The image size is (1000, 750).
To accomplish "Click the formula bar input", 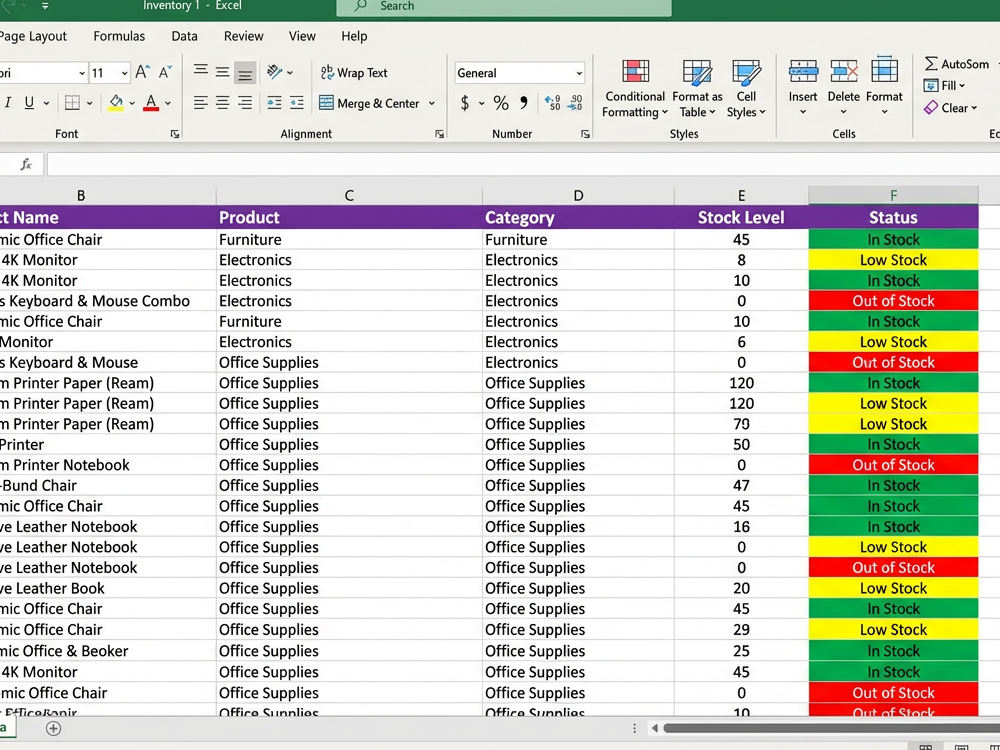I will pos(523,165).
